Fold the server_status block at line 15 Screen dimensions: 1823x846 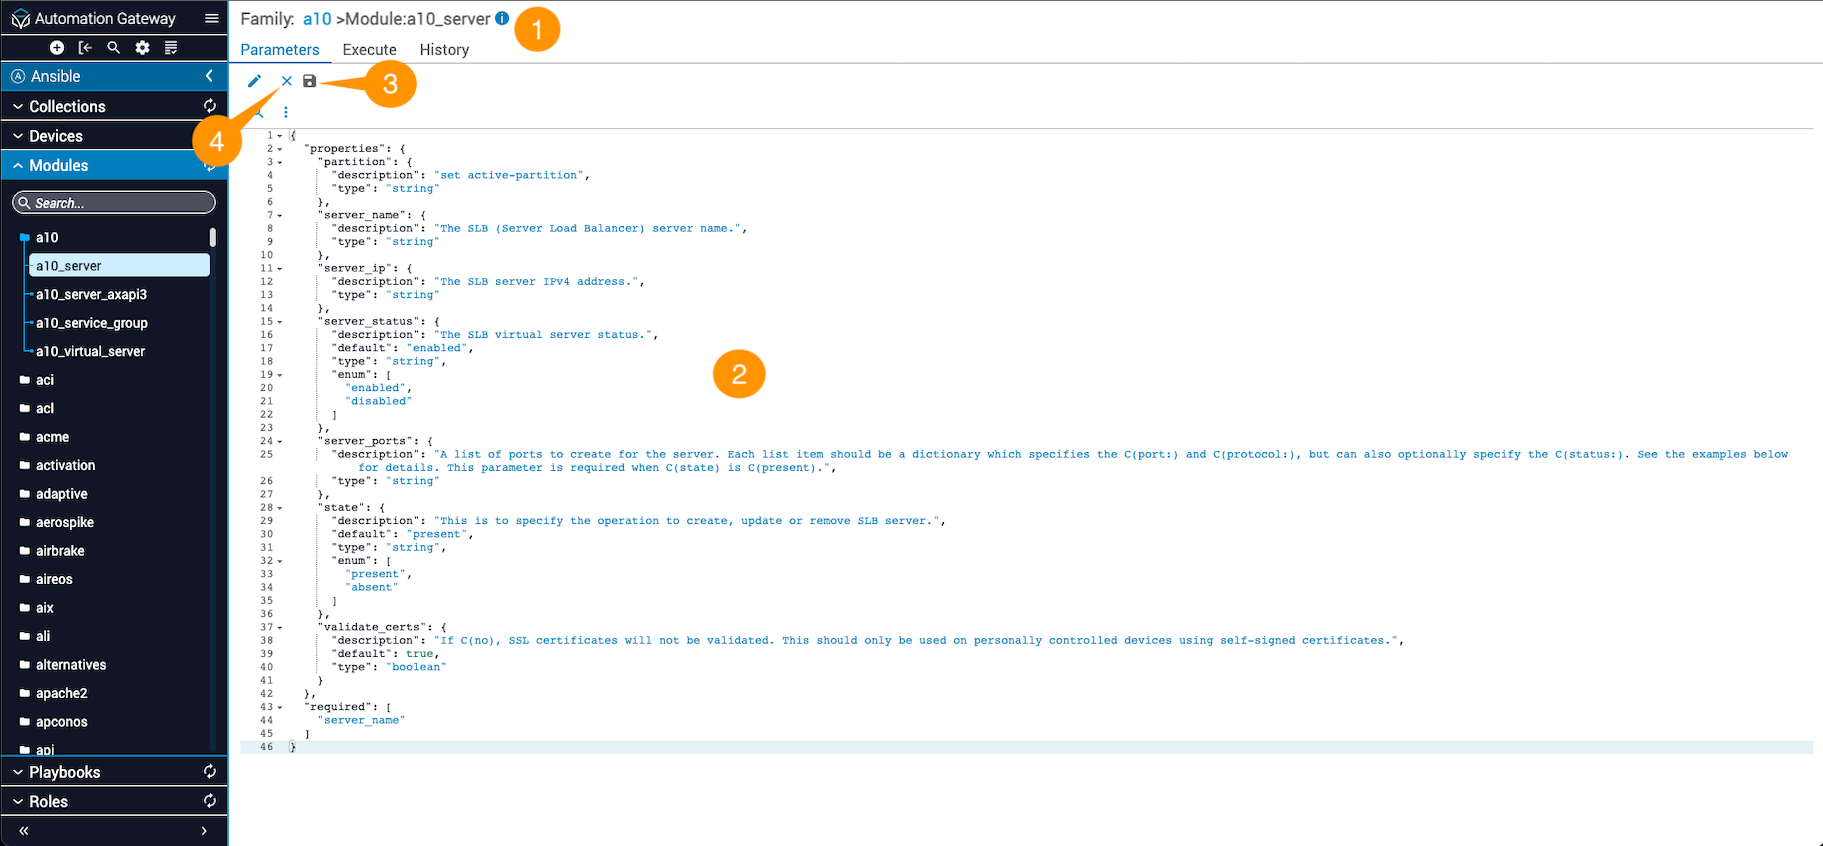pyautogui.click(x=280, y=322)
